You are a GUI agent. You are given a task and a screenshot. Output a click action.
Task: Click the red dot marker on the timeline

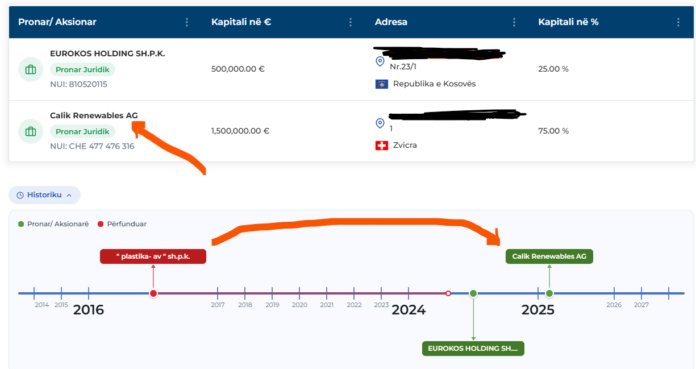click(153, 294)
